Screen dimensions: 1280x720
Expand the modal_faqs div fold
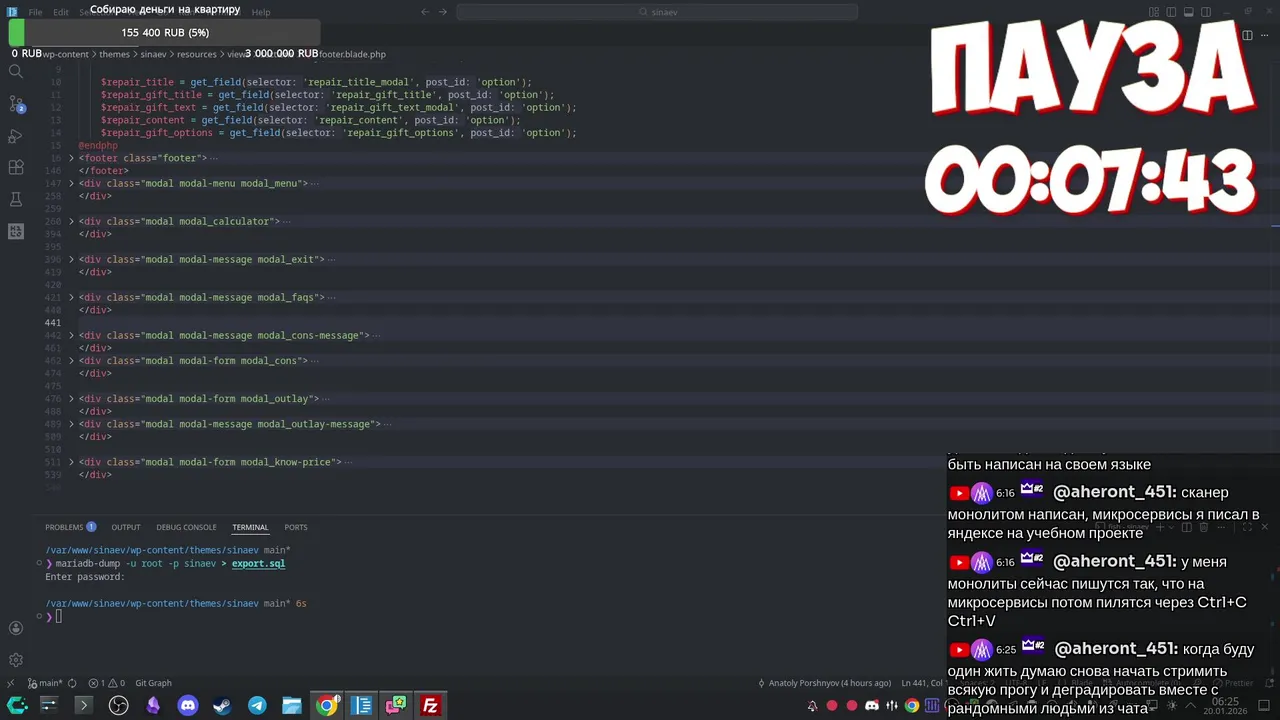point(71,297)
